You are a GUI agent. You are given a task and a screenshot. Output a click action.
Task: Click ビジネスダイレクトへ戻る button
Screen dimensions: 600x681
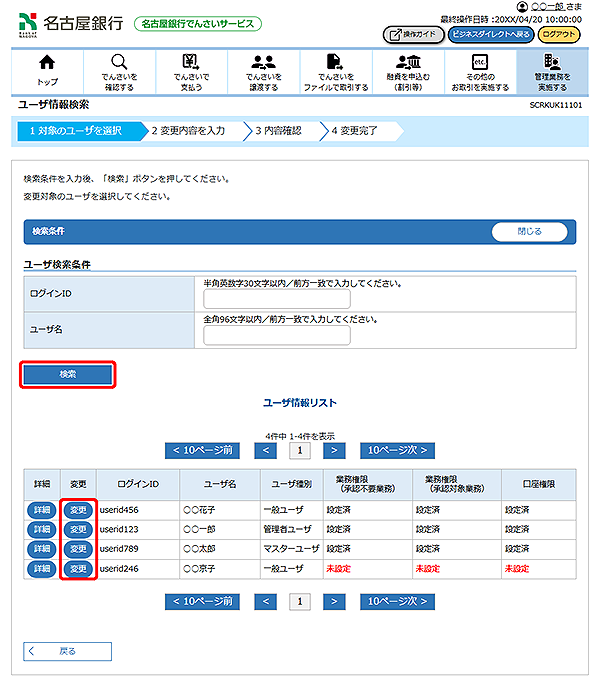[489, 34]
